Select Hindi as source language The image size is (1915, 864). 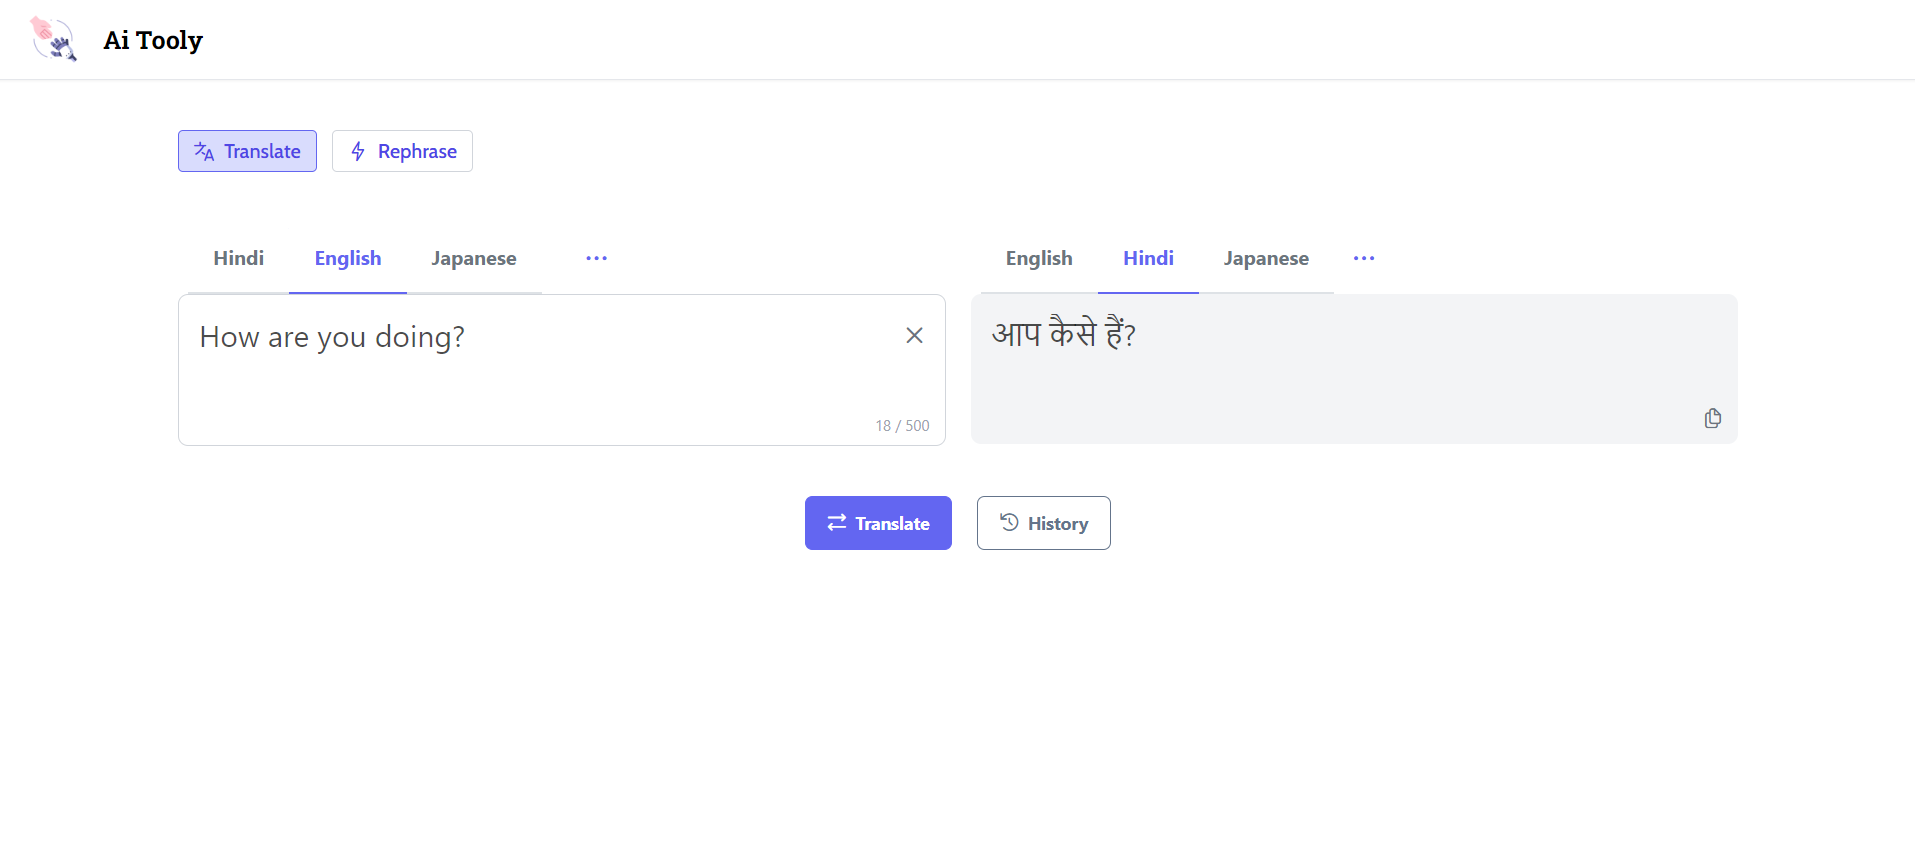[238, 258]
